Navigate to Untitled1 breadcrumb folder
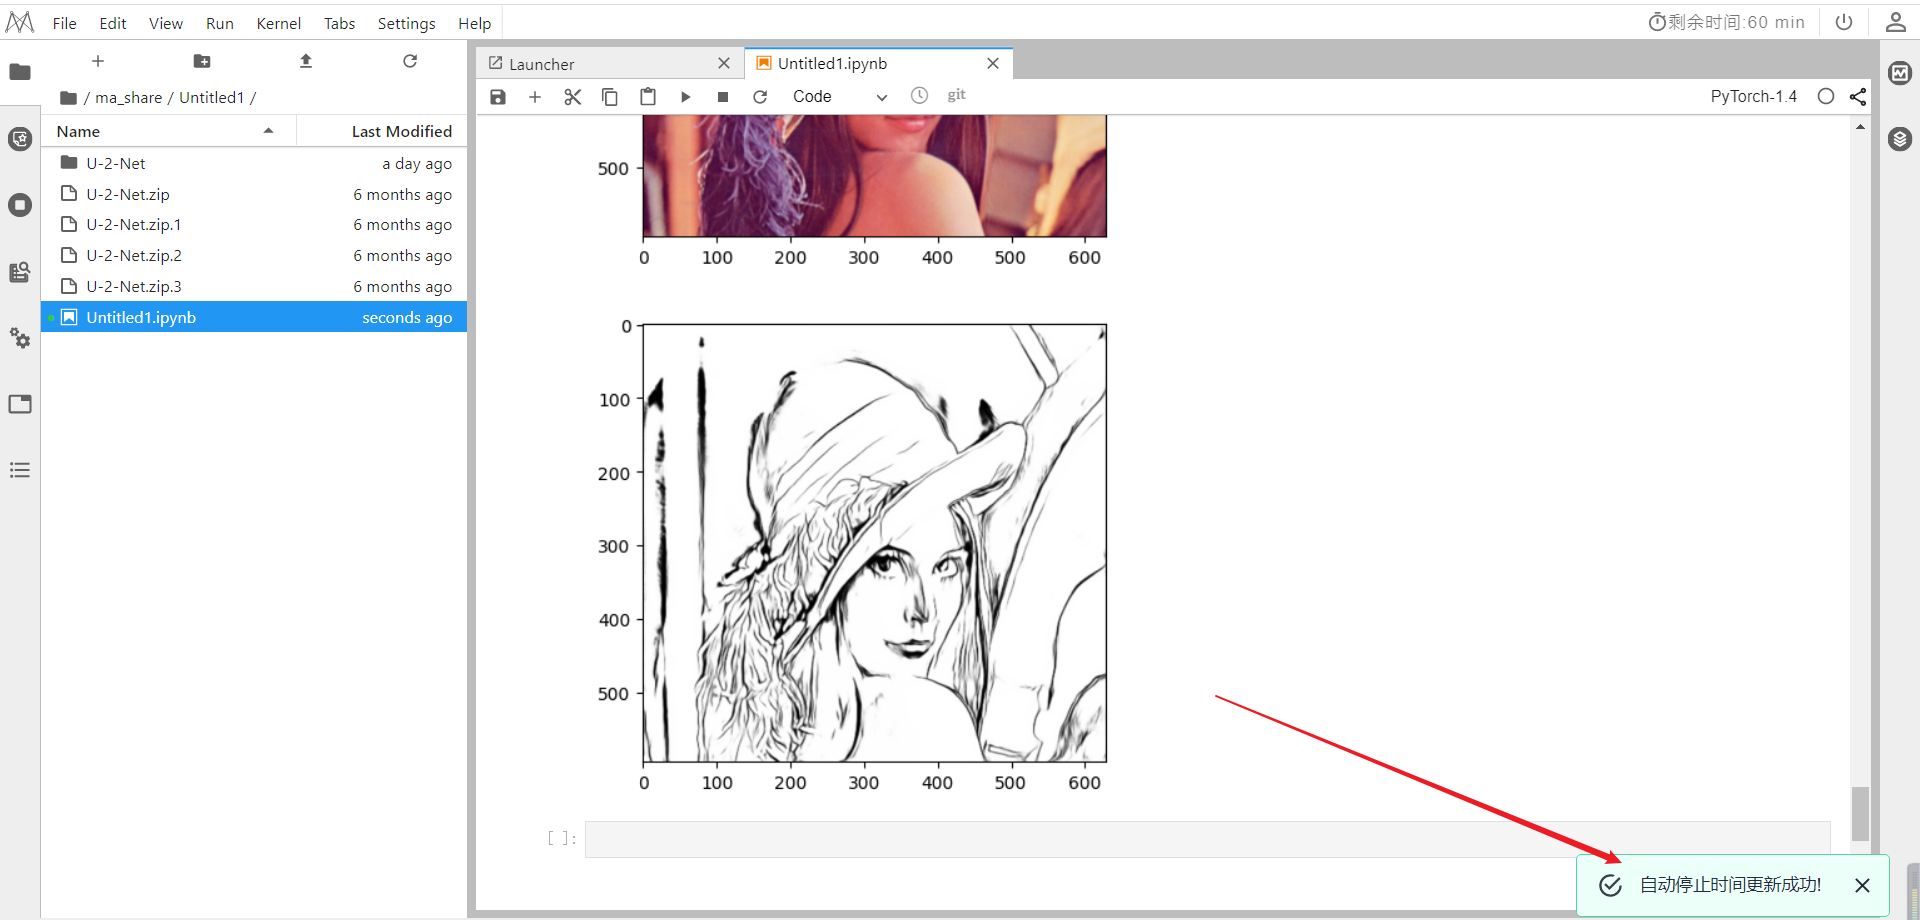The image size is (1920, 920). point(212,98)
